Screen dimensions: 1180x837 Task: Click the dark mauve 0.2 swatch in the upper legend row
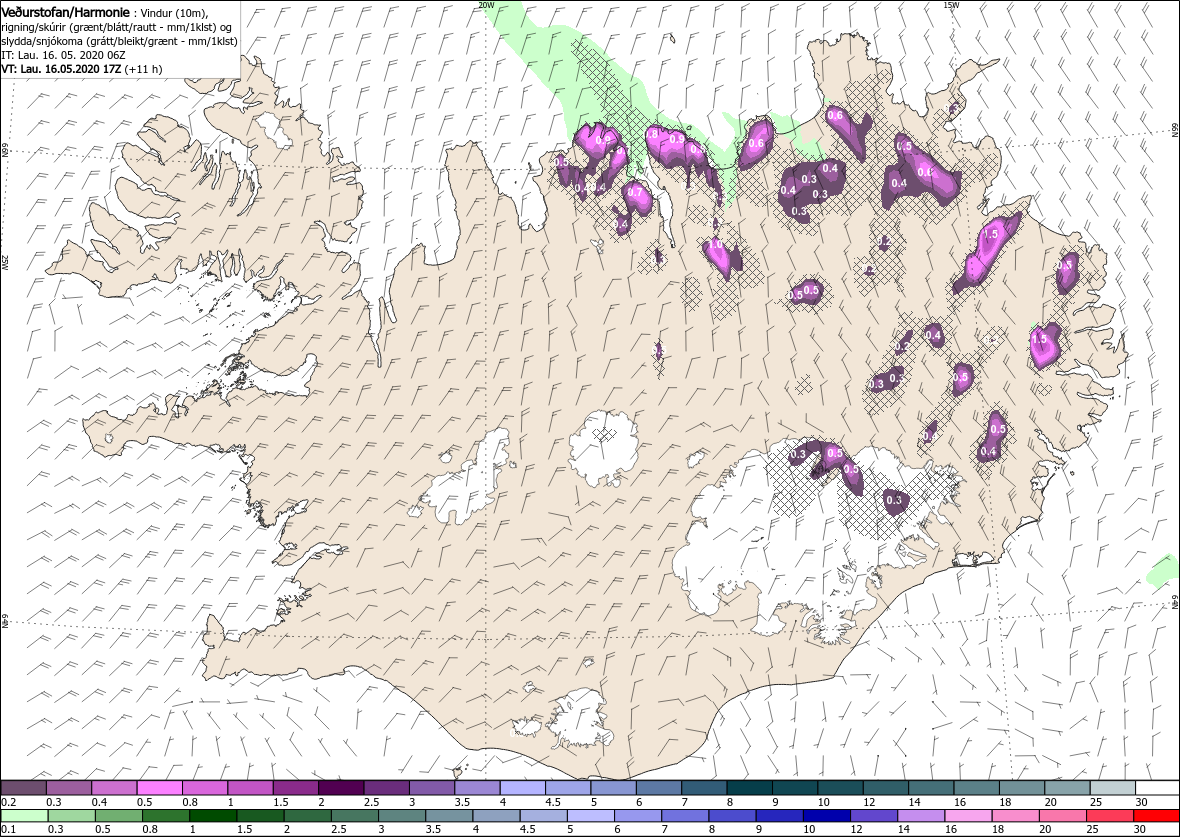click(x=23, y=788)
